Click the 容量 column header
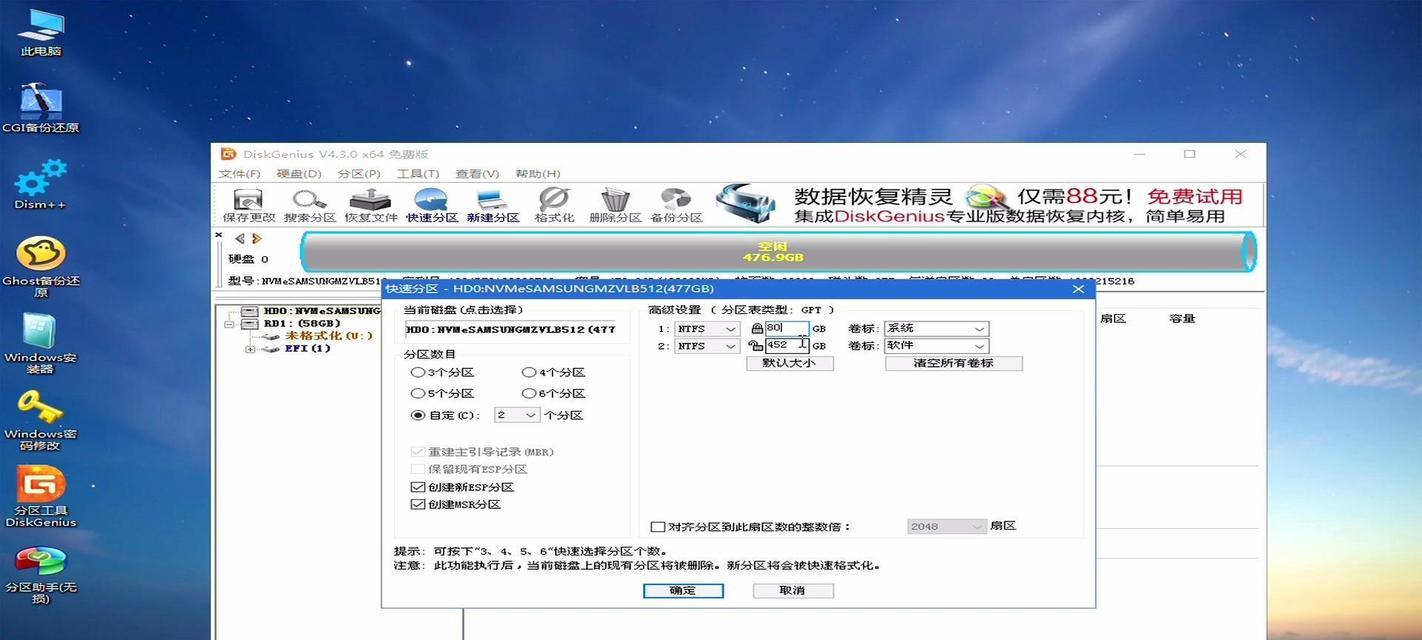This screenshot has height=640, width=1422. click(1182, 319)
